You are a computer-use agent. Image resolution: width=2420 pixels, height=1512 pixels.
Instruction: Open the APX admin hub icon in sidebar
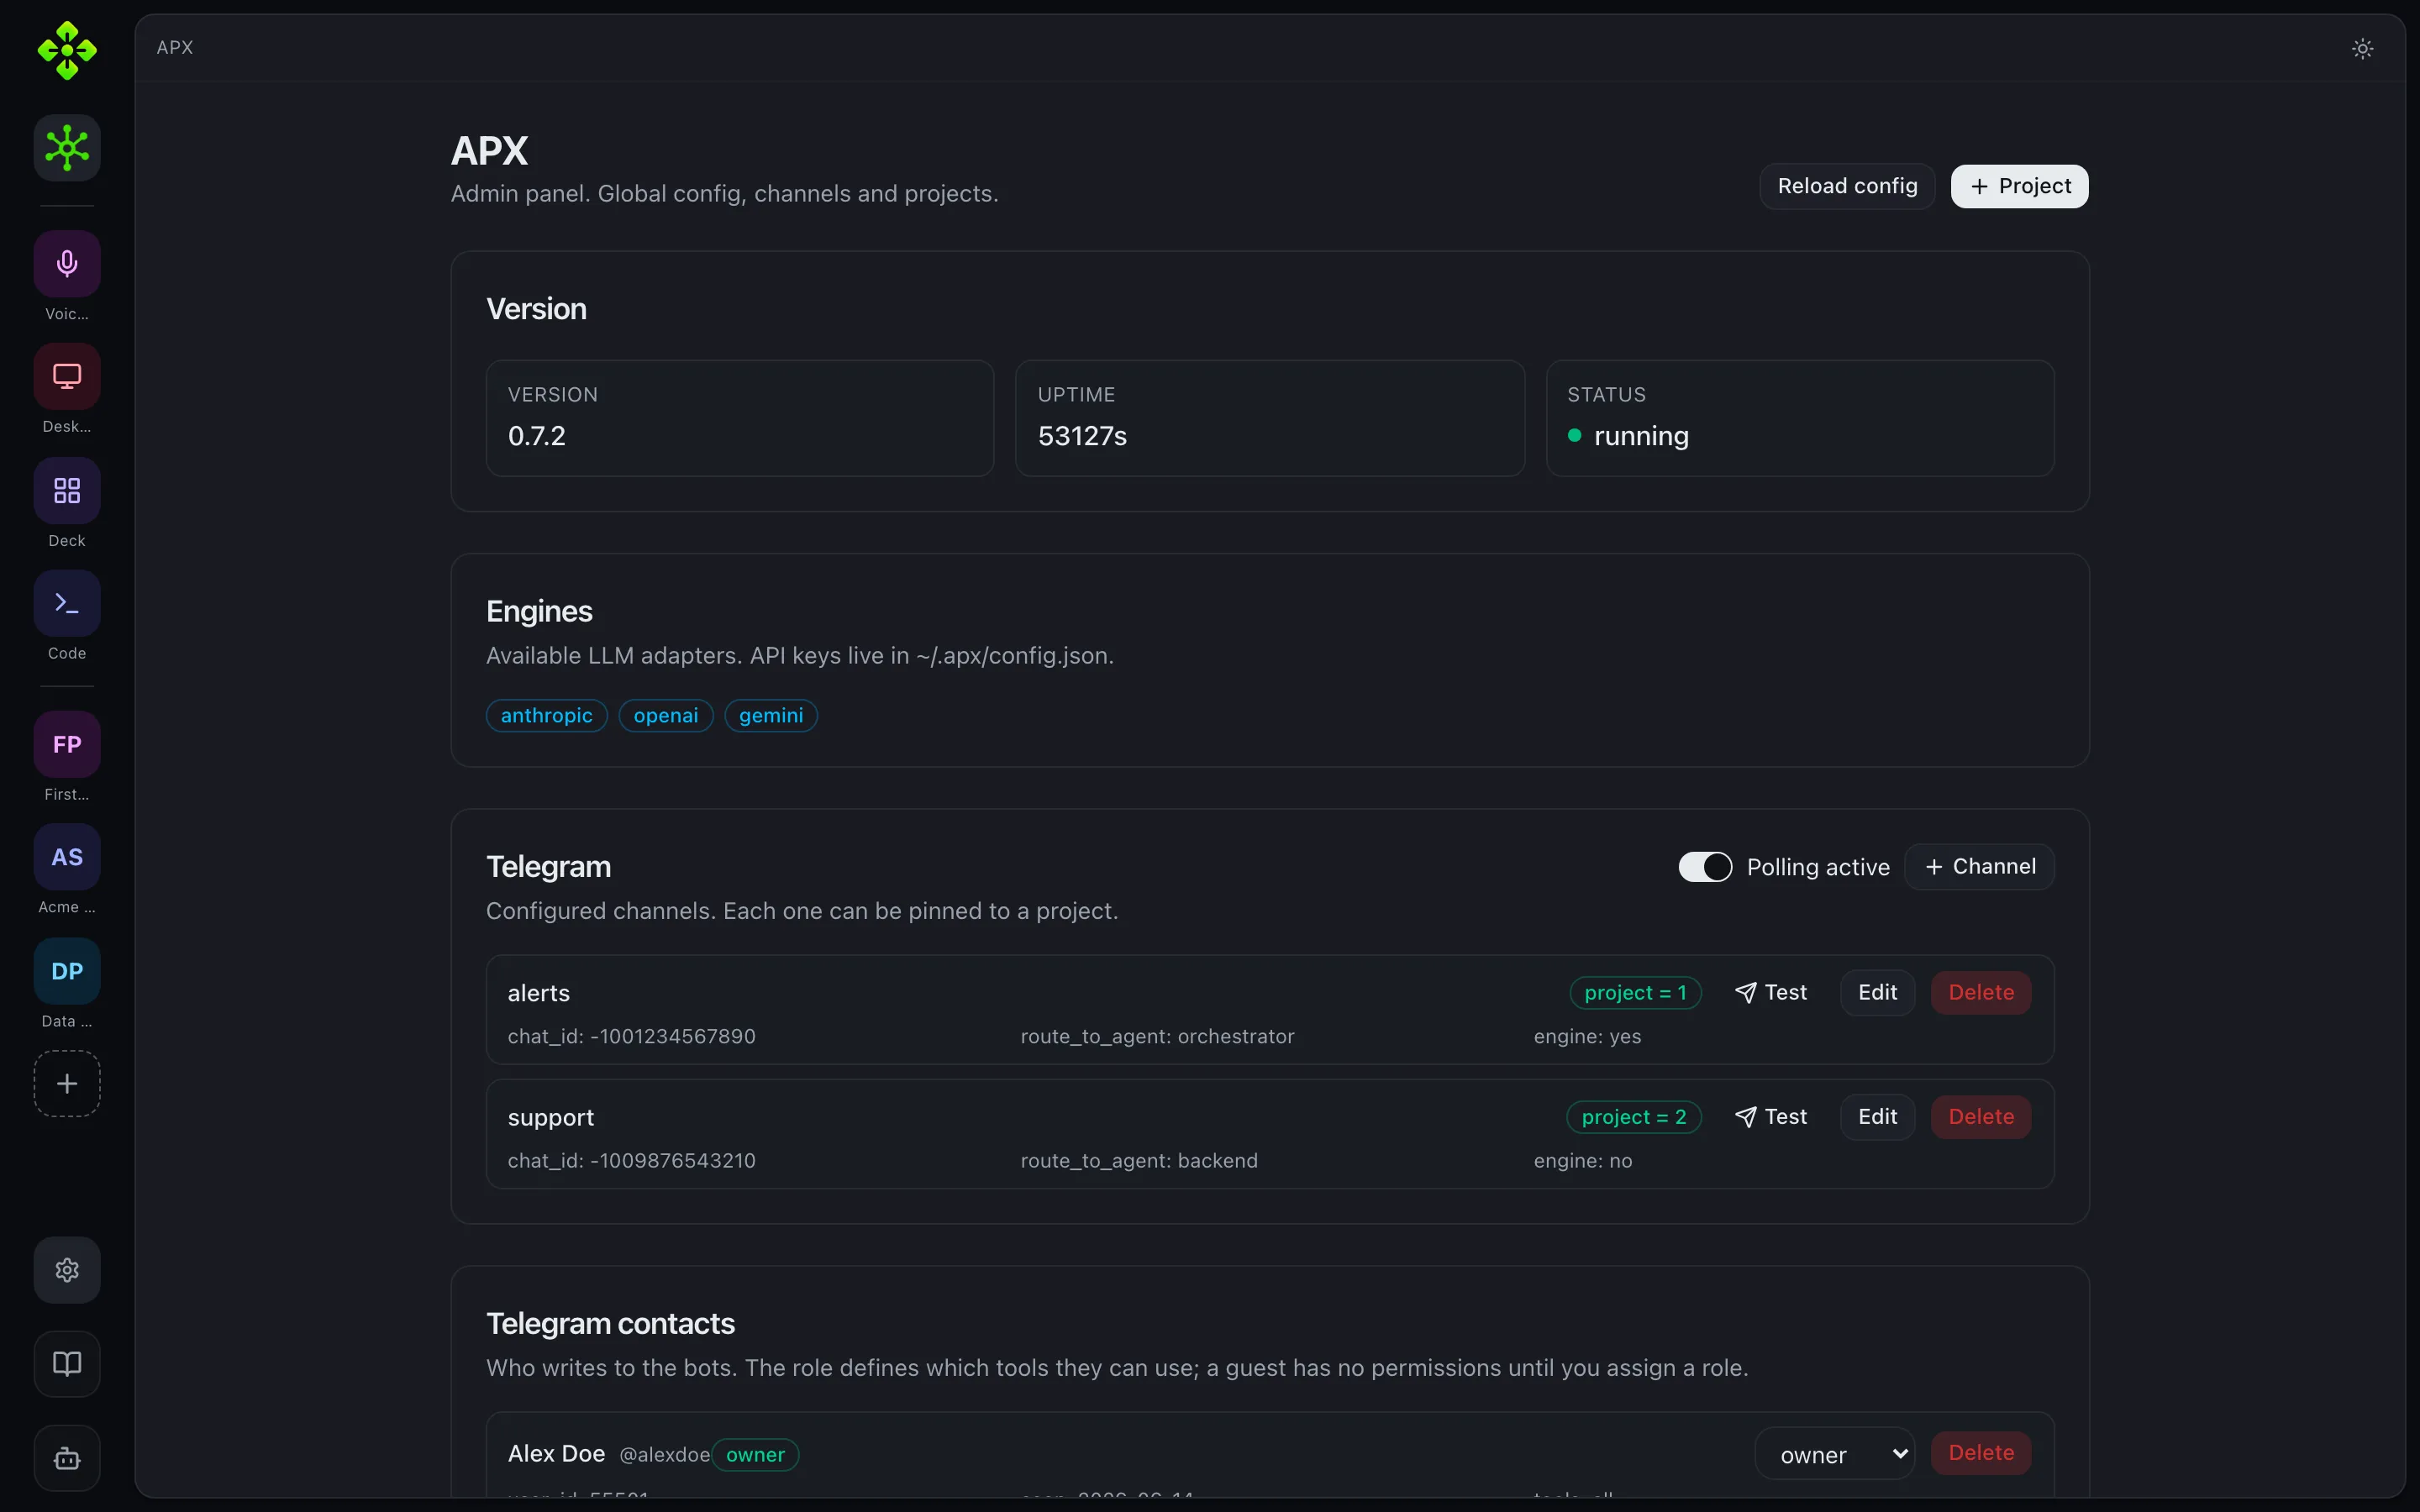click(x=67, y=148)
